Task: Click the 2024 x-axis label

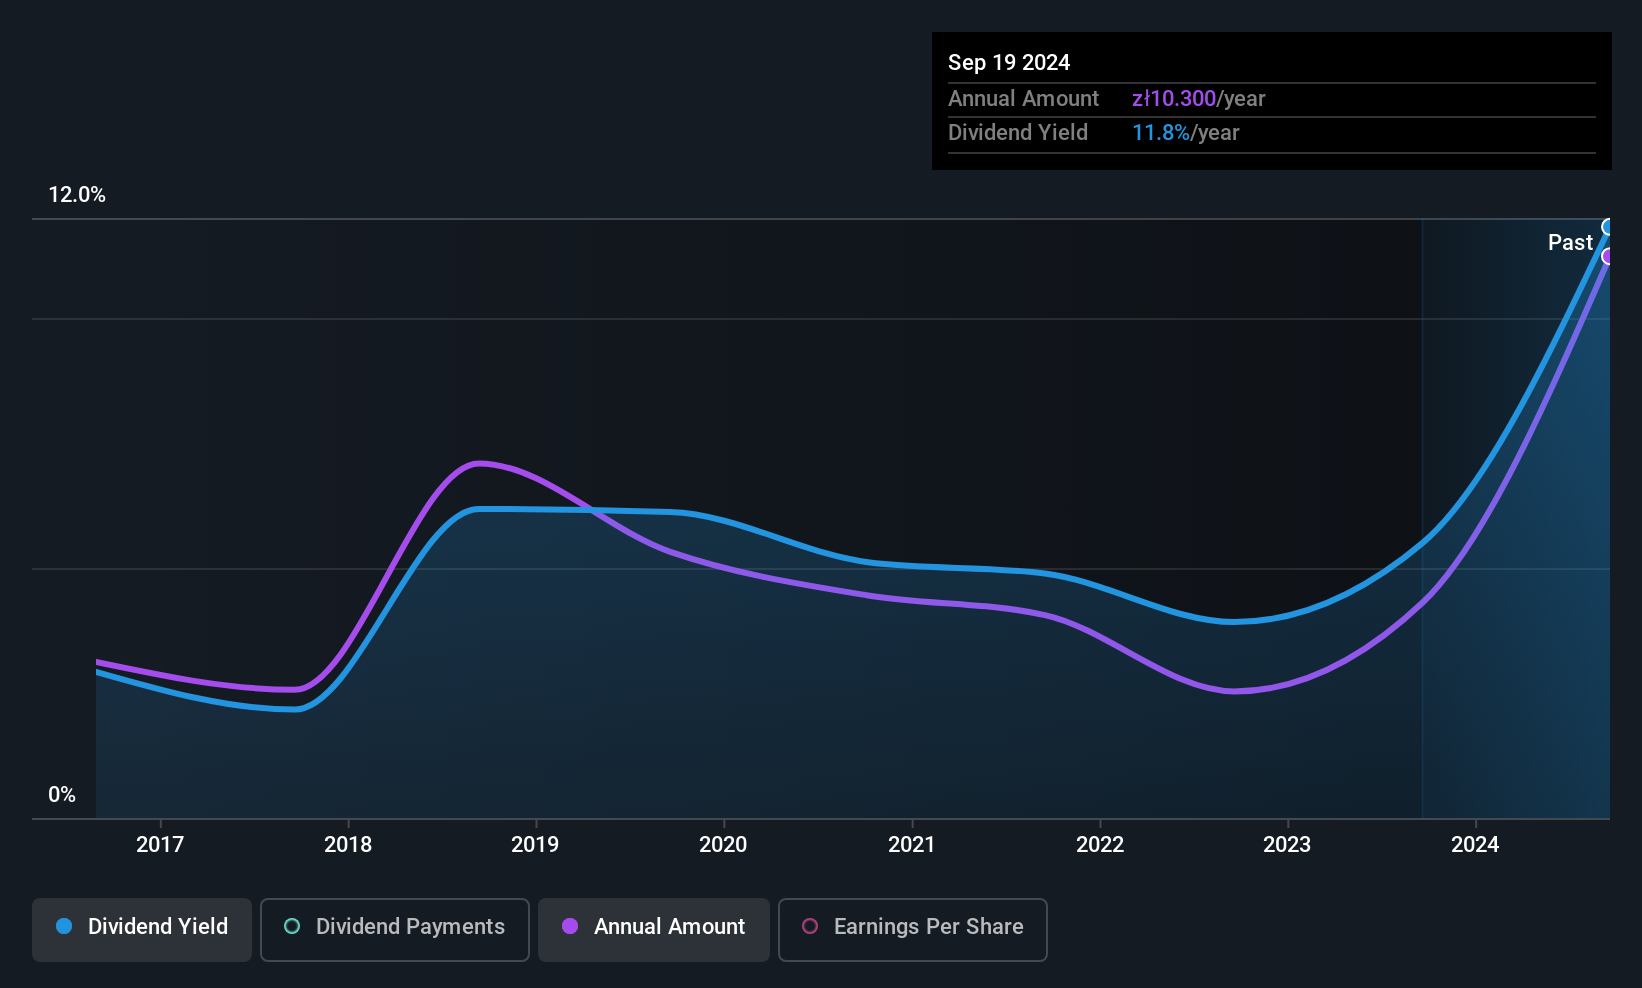Action: coord(1475,844)
